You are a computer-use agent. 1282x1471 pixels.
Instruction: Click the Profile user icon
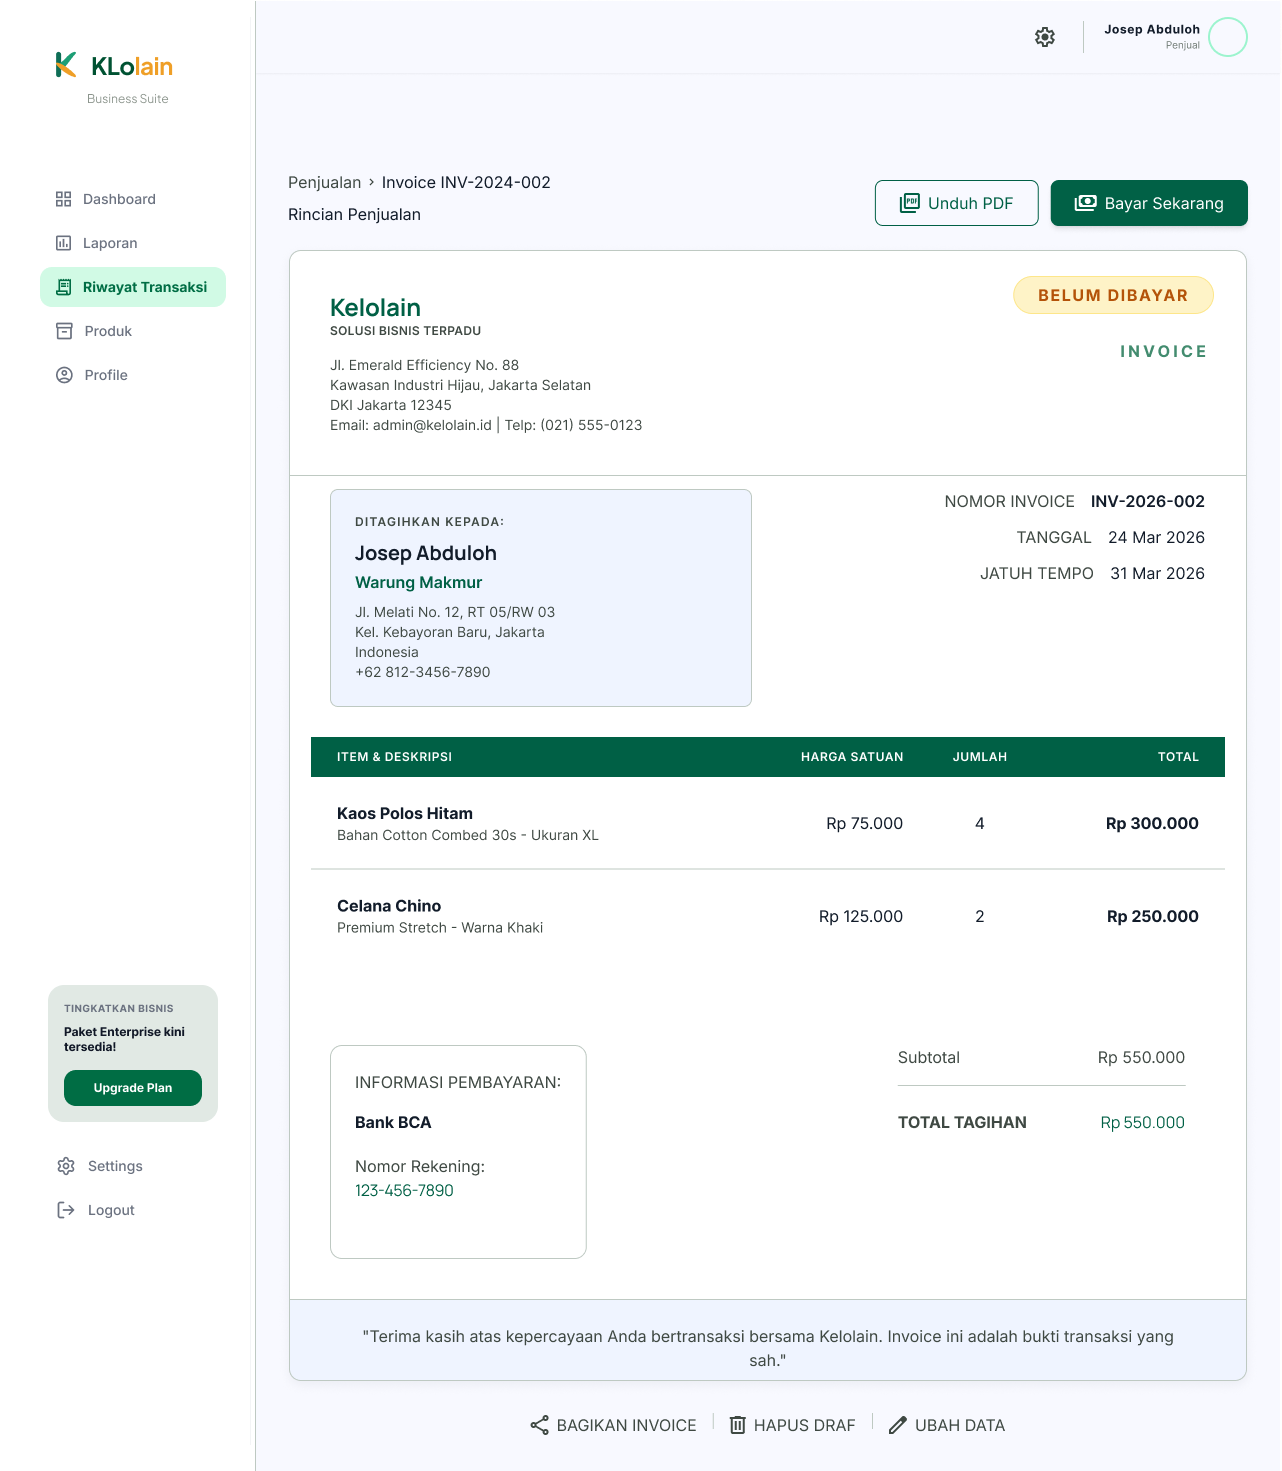click(64, 375)
